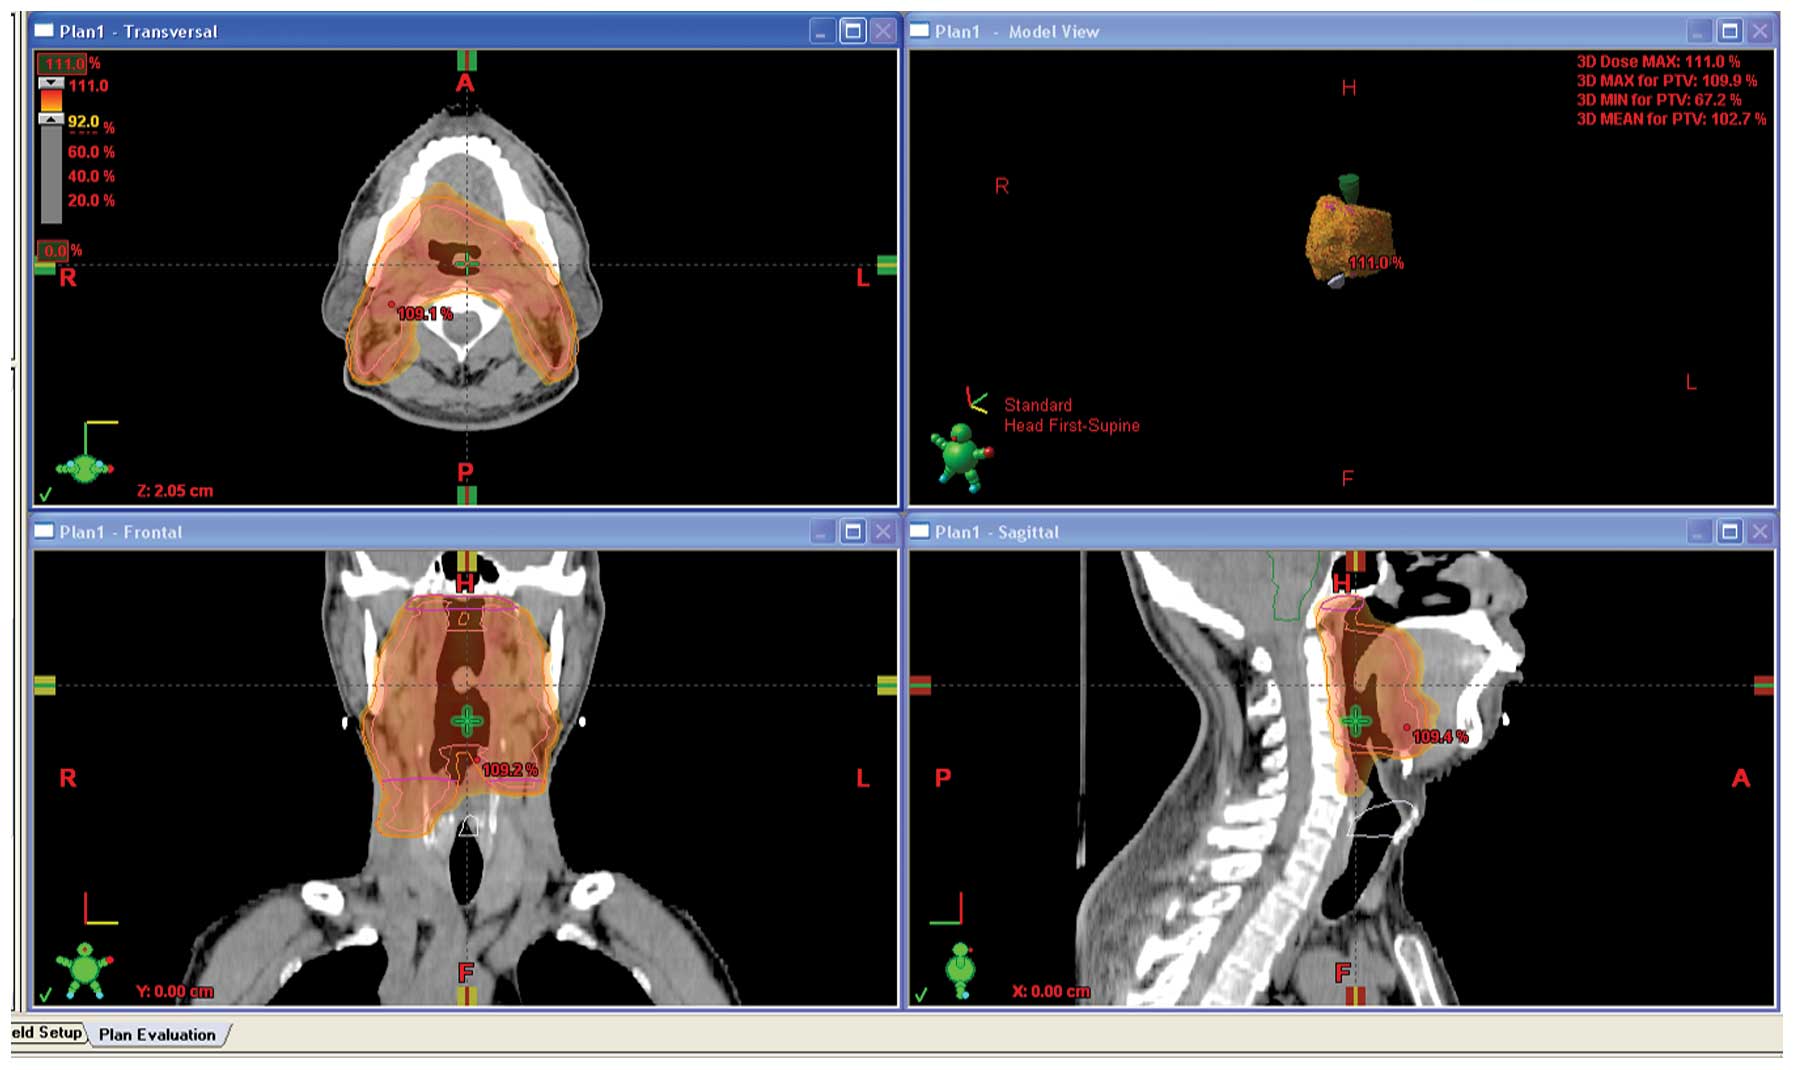Click the patient orientation figure in Sagittal view

pos(961,968)
